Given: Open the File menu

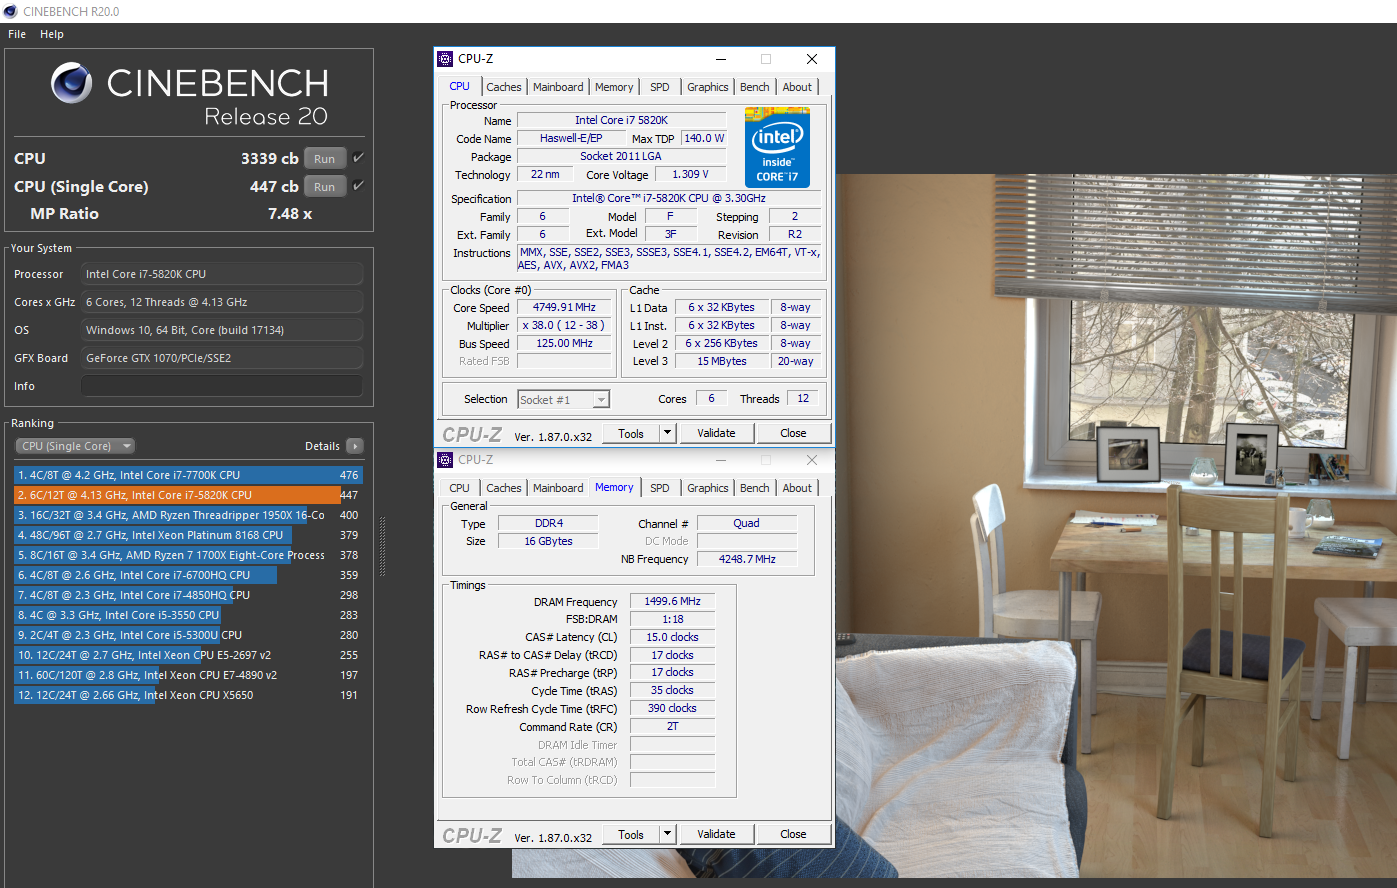Looking at the screenshot, I should tap(16, 33).
